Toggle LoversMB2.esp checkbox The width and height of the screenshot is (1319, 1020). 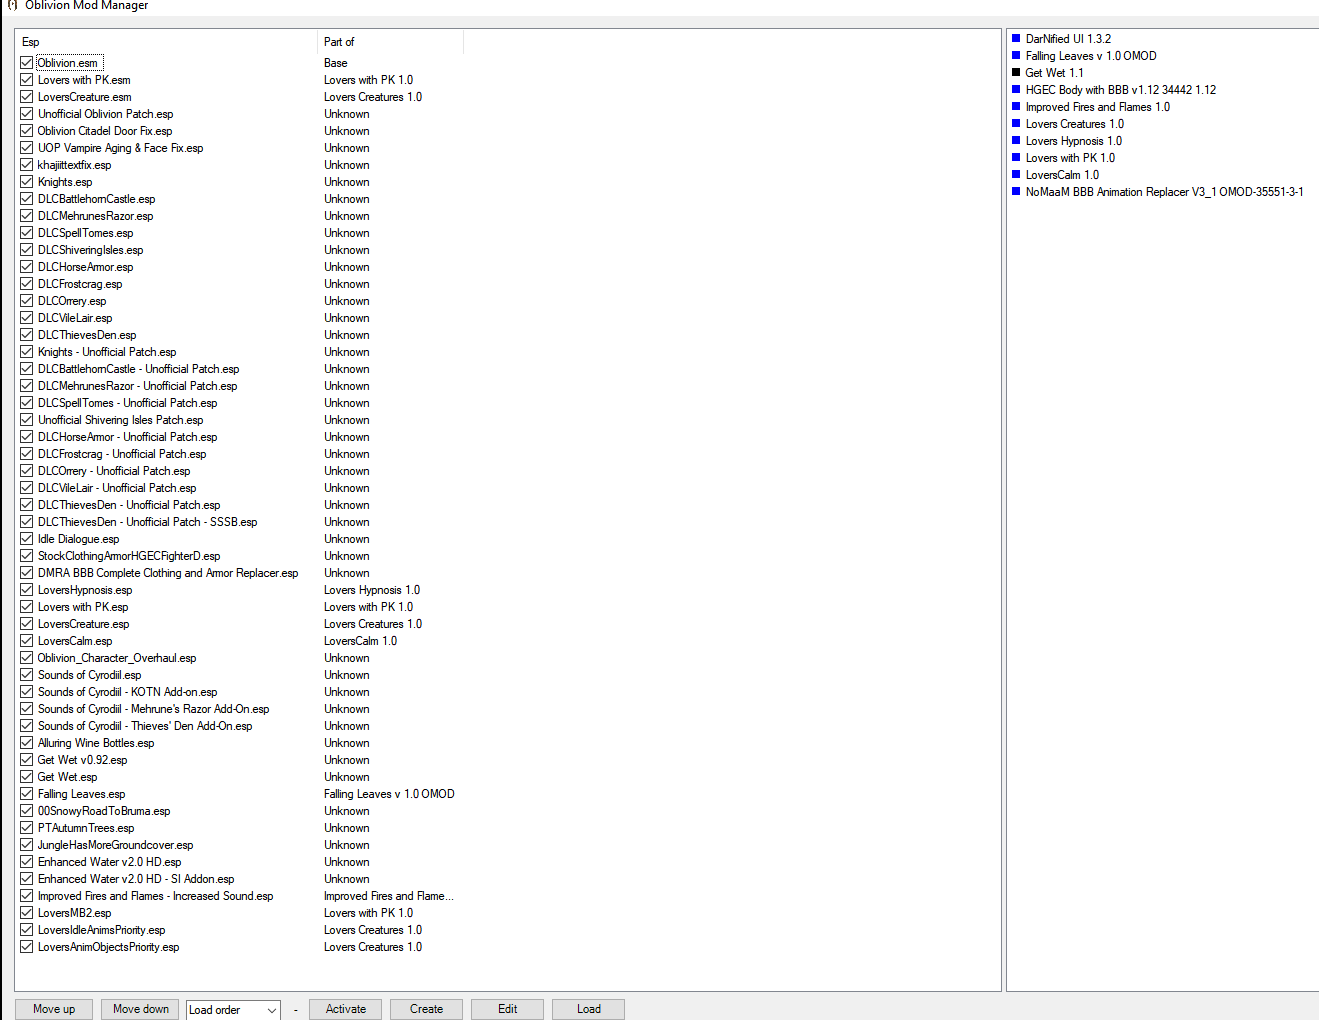pyautogui.click(x=27, y=913)
